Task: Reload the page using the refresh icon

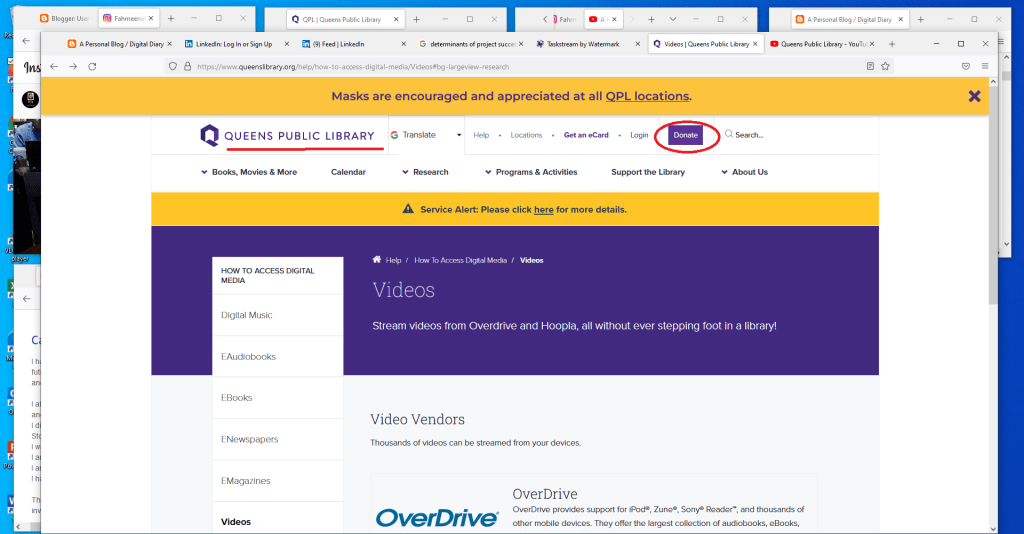Action: click(x=92, y=66)
